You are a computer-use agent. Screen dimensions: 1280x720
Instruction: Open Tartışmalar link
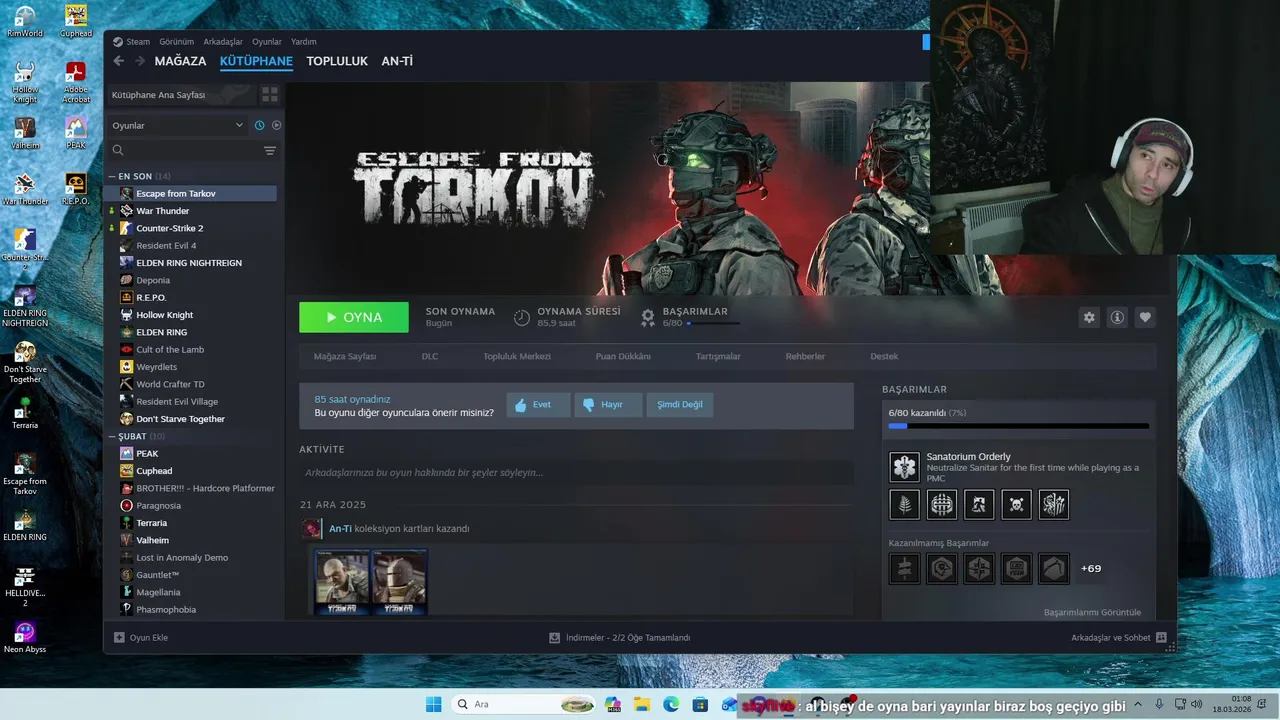point(718,356)
